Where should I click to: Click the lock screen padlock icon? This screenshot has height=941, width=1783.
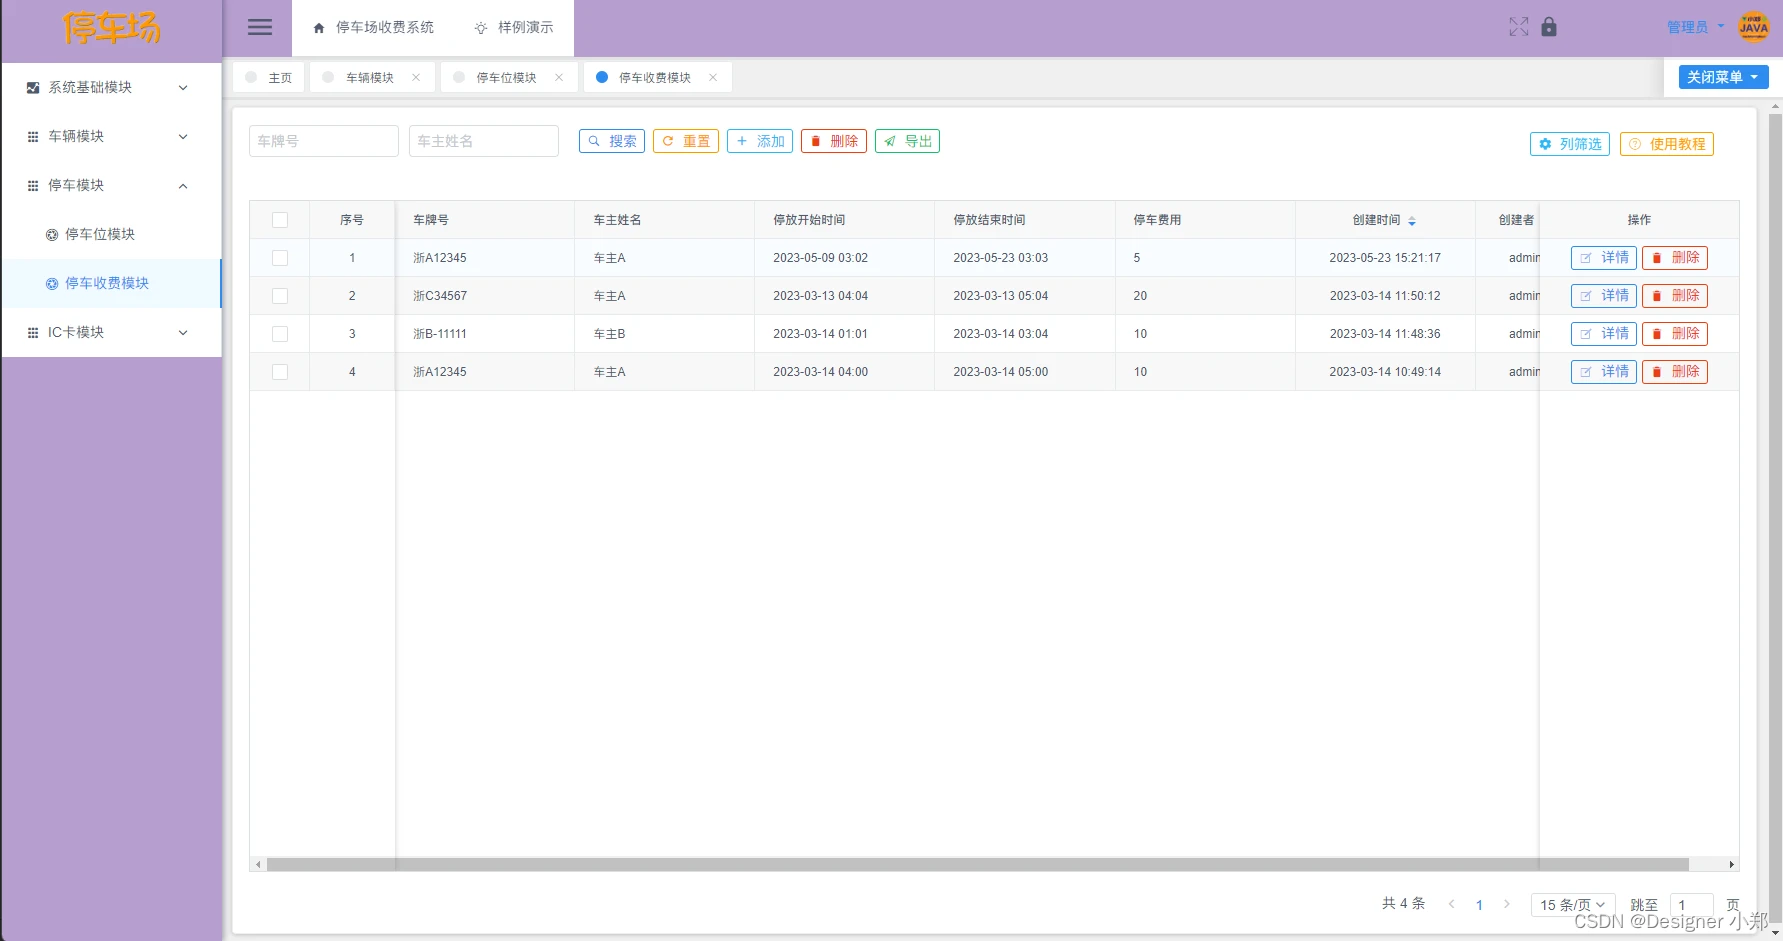[x=1549, y=27]
